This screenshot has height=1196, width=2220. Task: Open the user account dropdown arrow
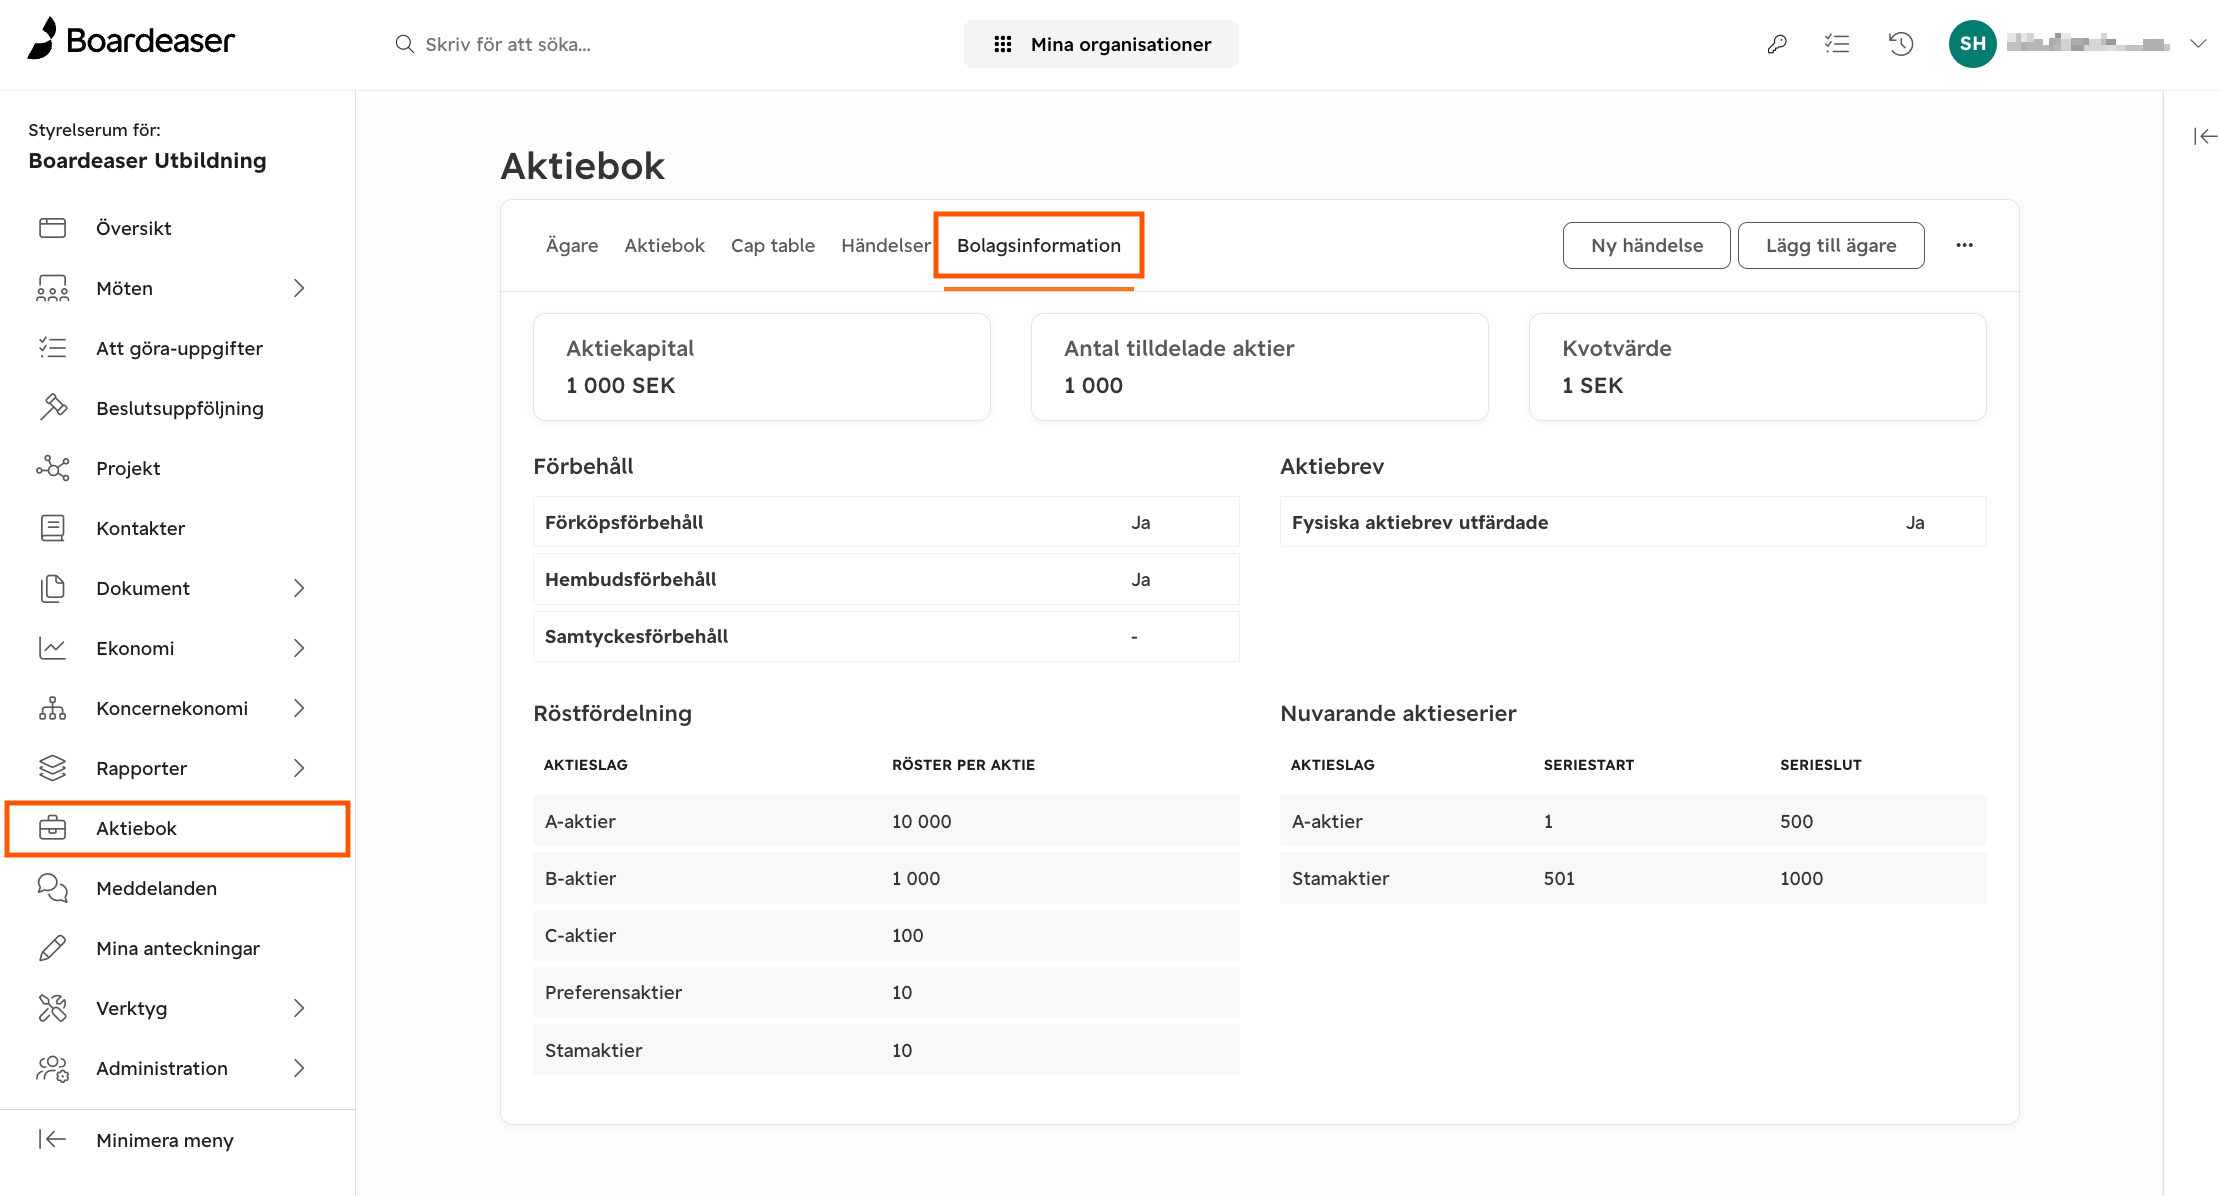coord(2198,44)
